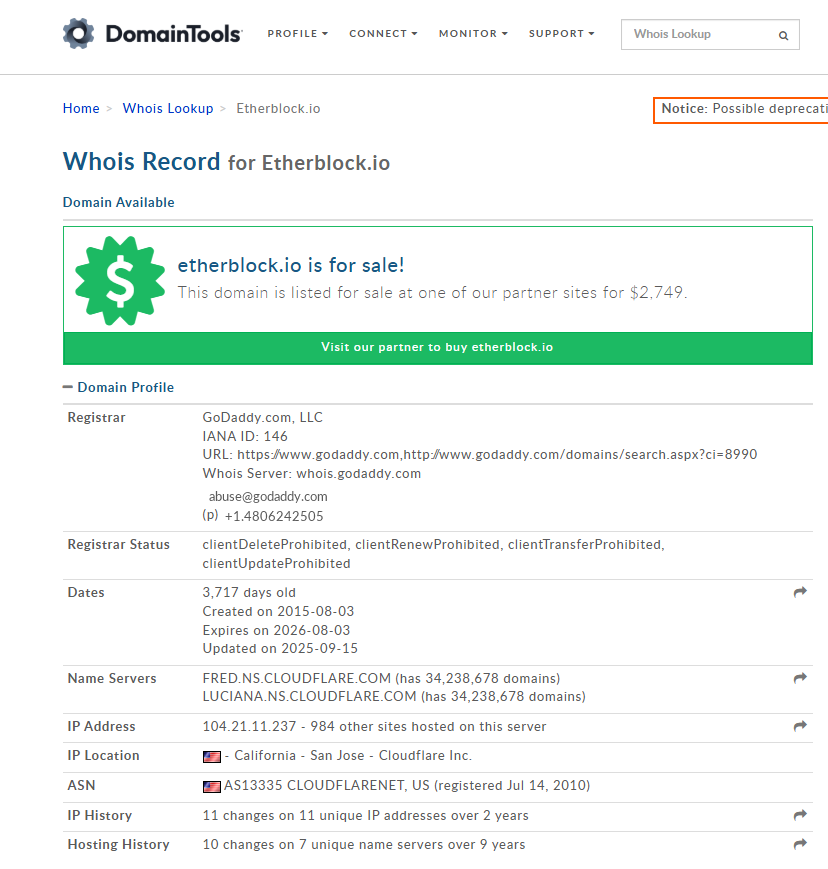Screen dimensions: 828x869
Task: Click the 'Expires on 2026-08-03' date
Action: (277, 630)
